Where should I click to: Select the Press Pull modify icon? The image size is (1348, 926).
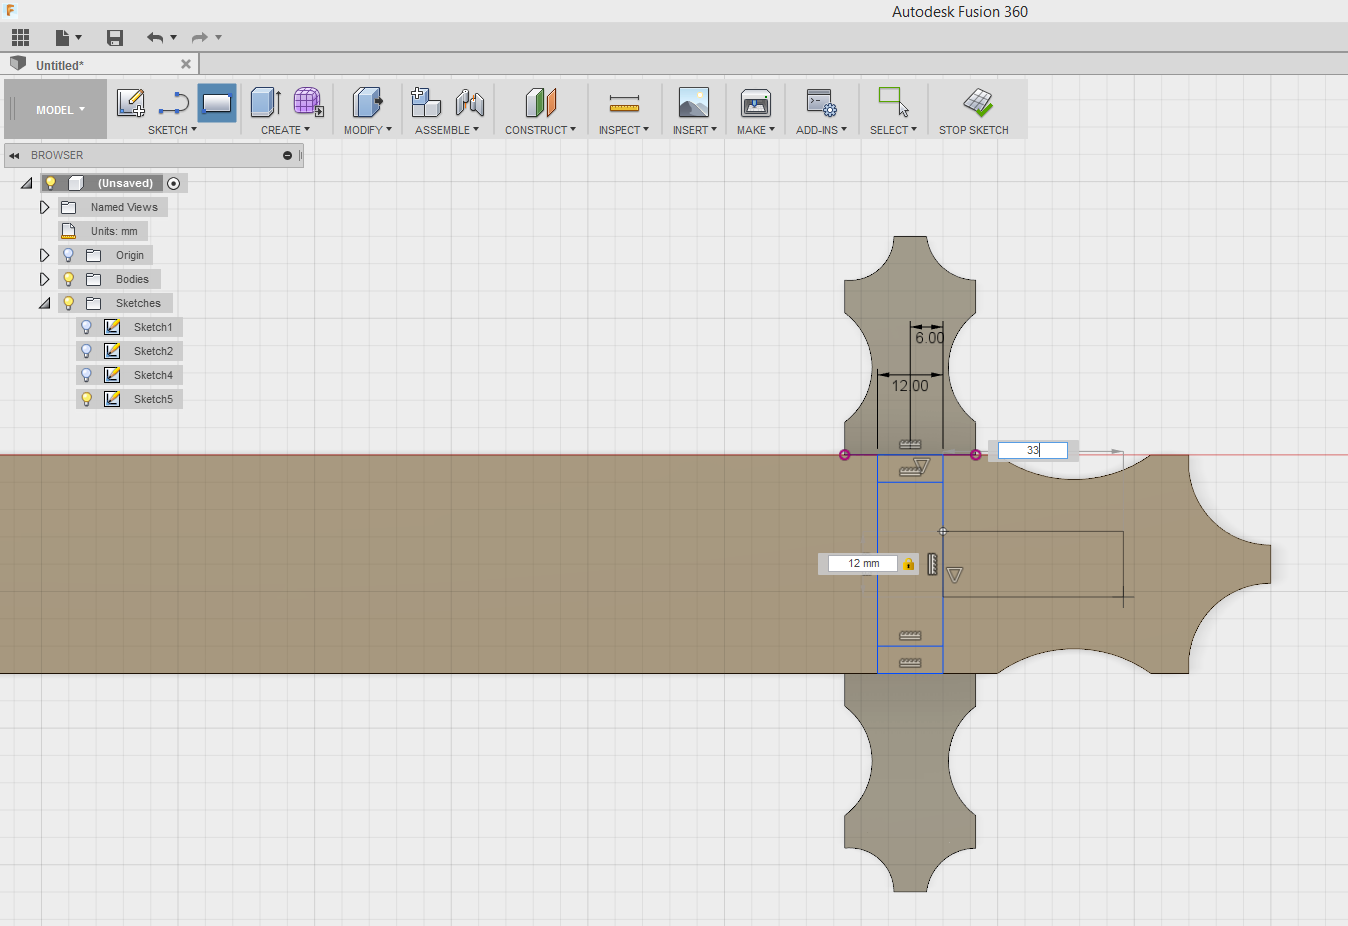(x=368, y=103)
